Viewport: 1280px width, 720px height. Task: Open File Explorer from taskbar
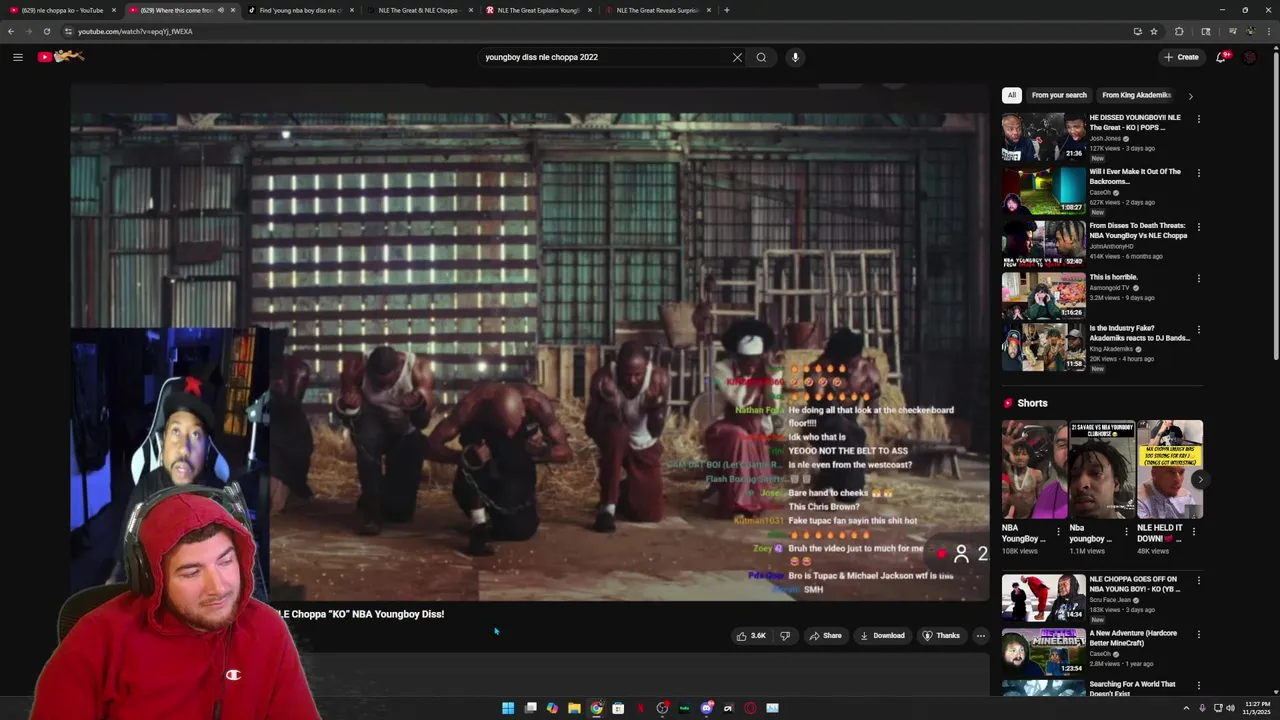574,708
